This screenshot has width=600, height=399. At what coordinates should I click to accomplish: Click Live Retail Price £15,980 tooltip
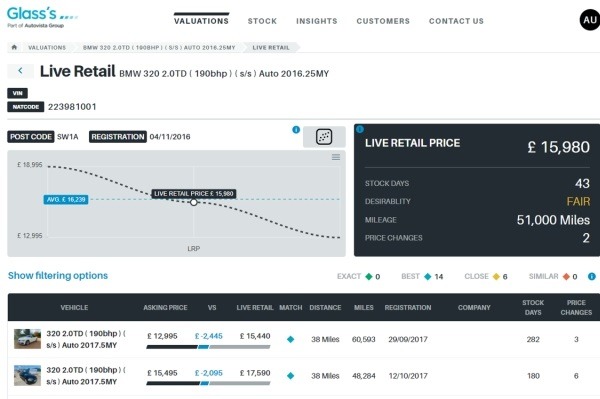pyautogui.click(x=194, y=194)
